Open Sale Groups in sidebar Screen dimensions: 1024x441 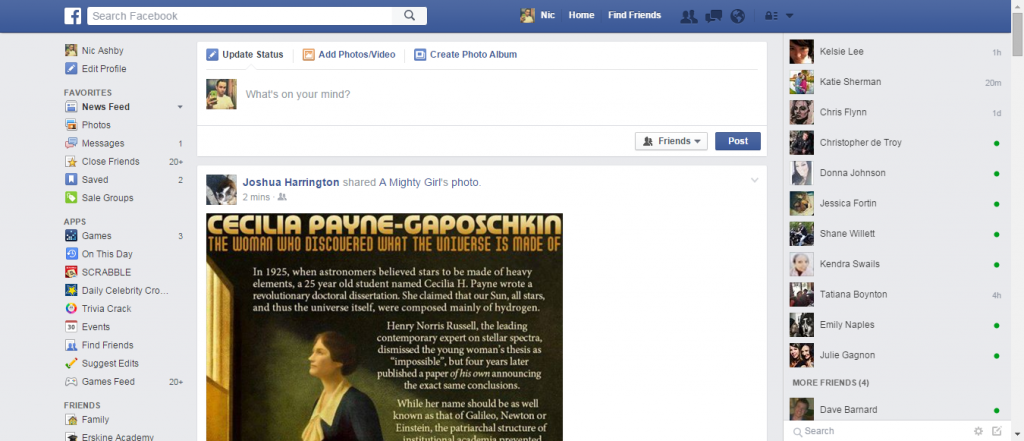tap(107, 198)
